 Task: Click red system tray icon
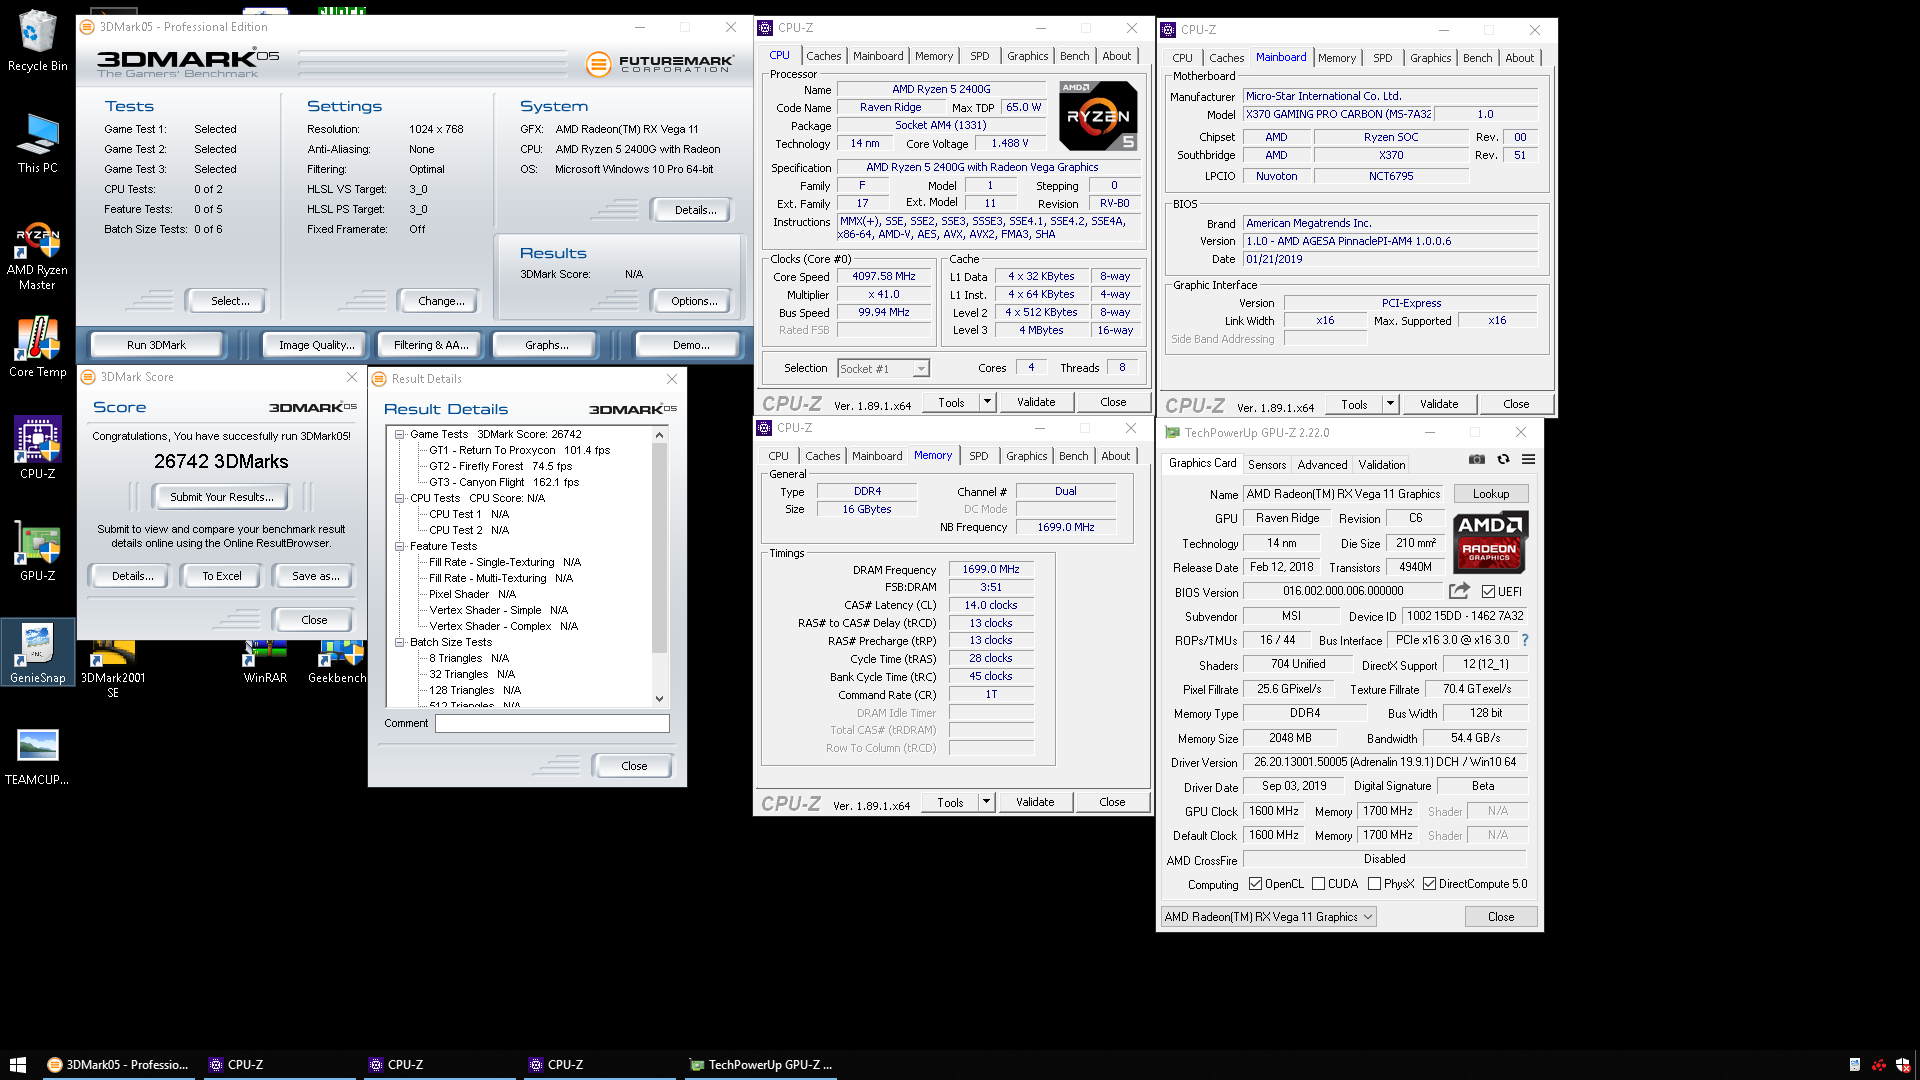(1879, 1065)
